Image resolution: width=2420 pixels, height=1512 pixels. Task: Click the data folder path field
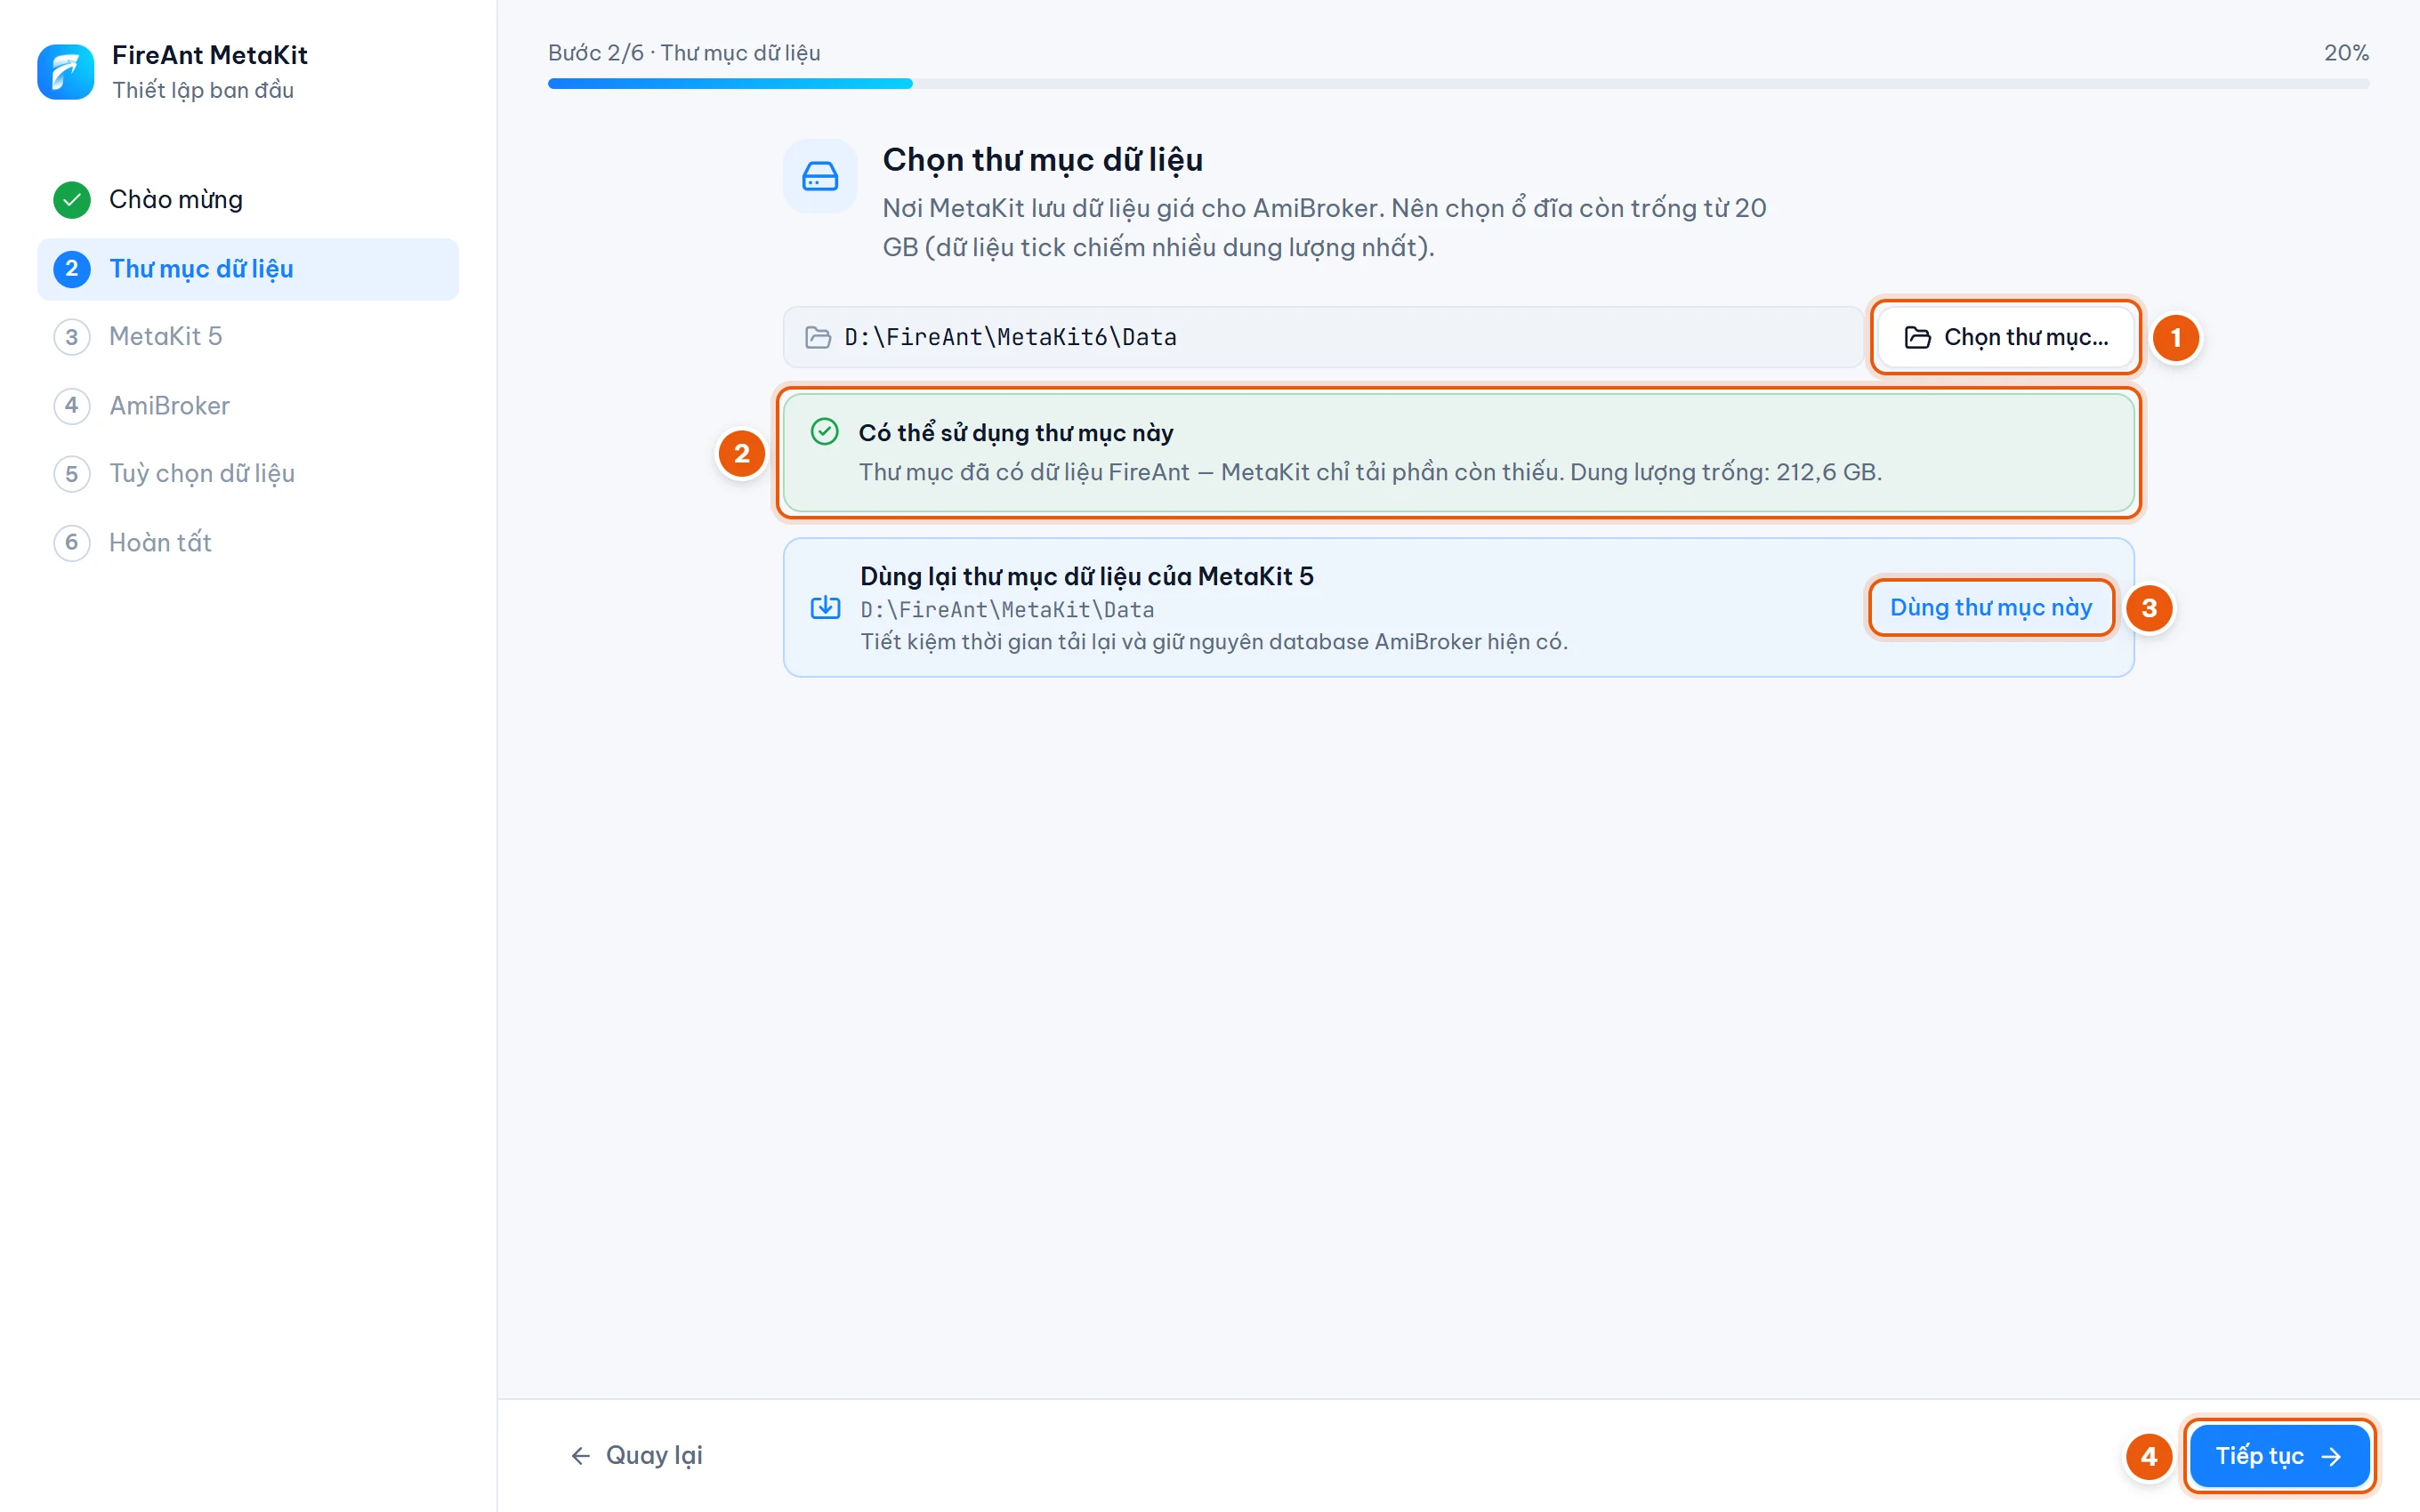coord(1322,337)
